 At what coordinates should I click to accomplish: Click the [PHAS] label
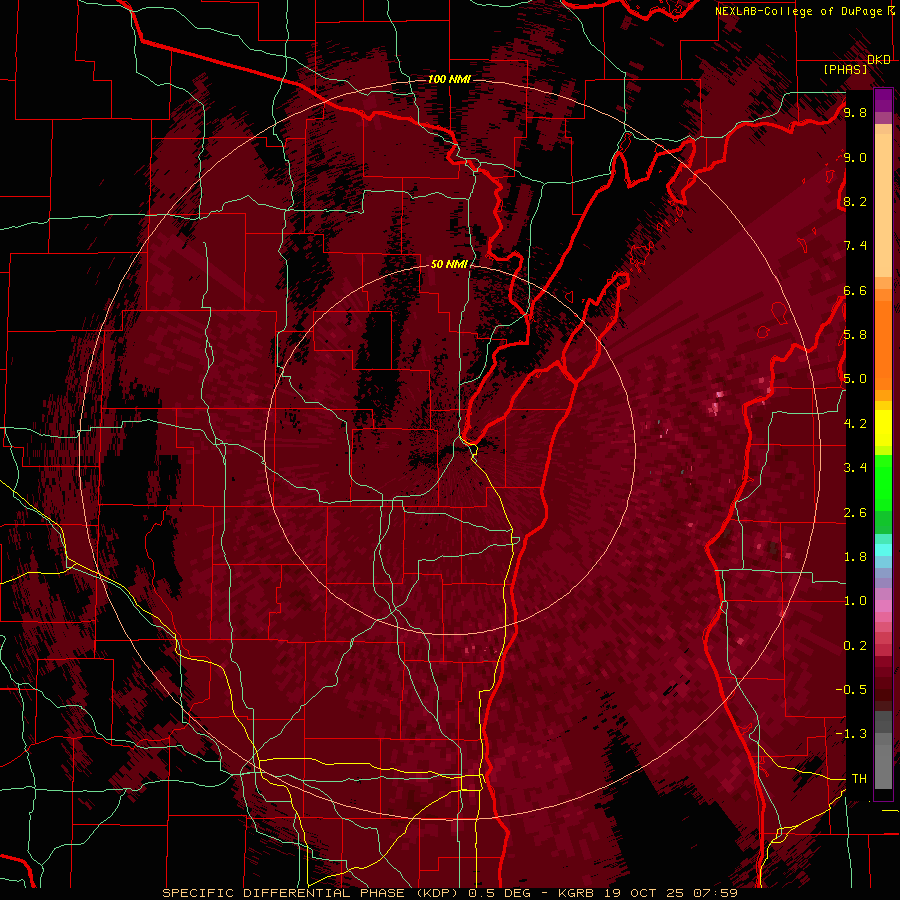pos(845,69)
